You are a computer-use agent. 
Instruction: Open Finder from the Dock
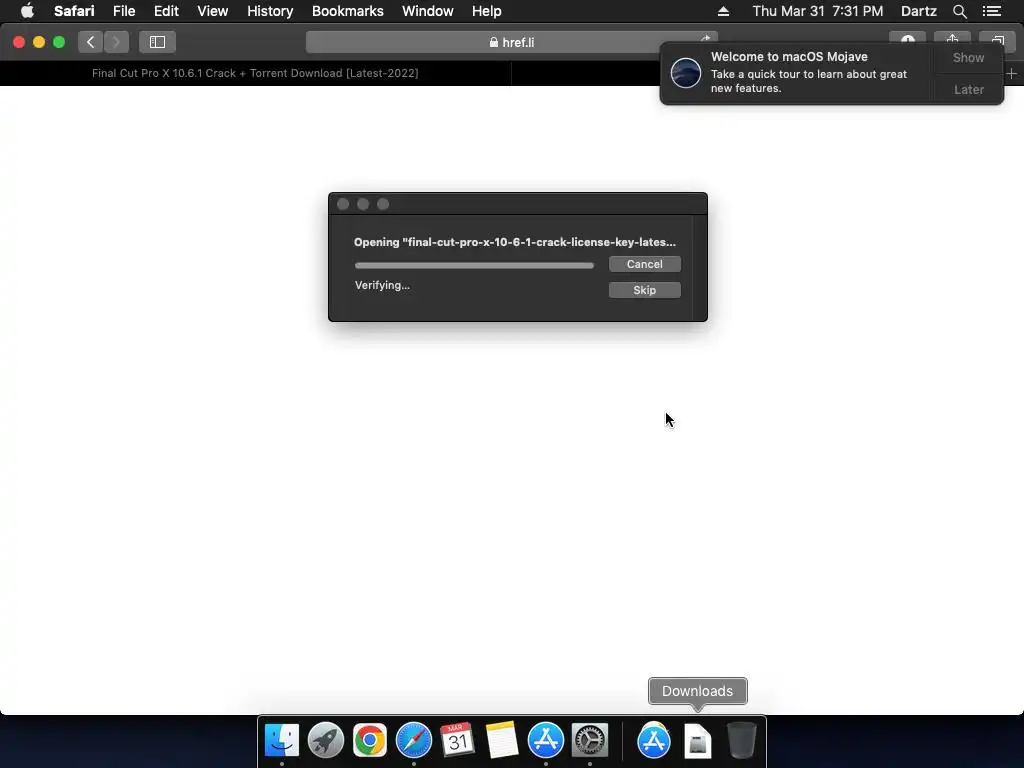281,740
